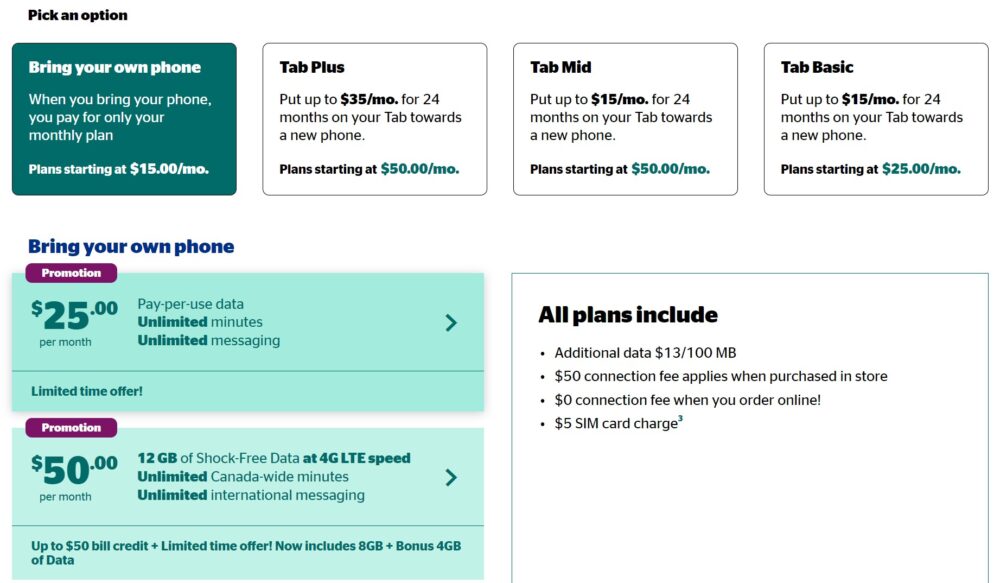Click the Promotion badge on the $25 plan

coord(70,272)
